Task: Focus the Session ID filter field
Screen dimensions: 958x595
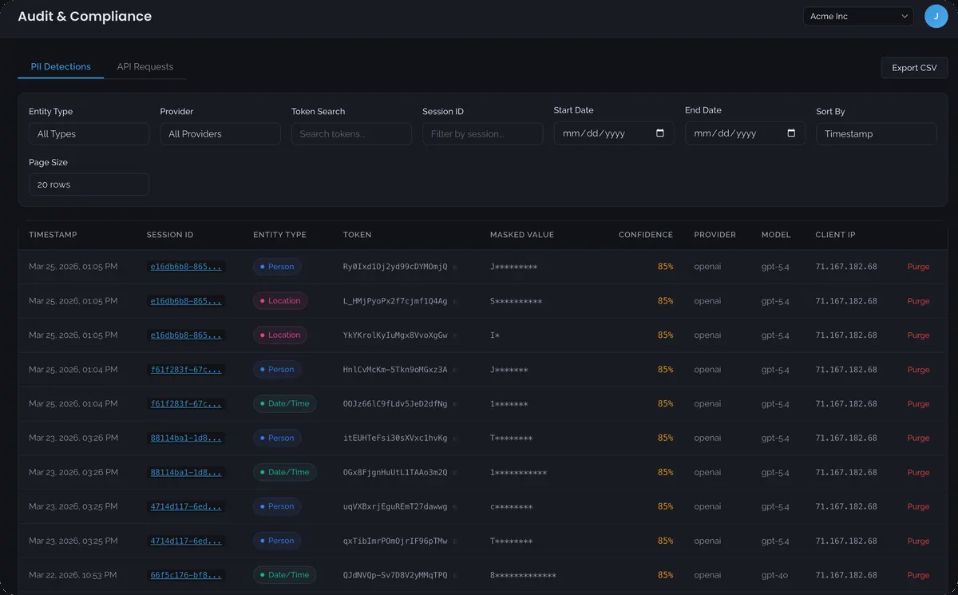Action: click(483, 134)
